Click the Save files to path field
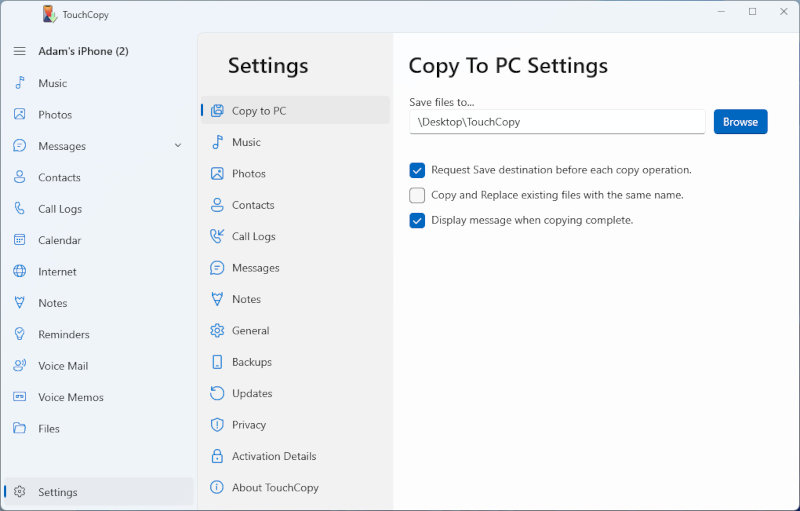 557,122
